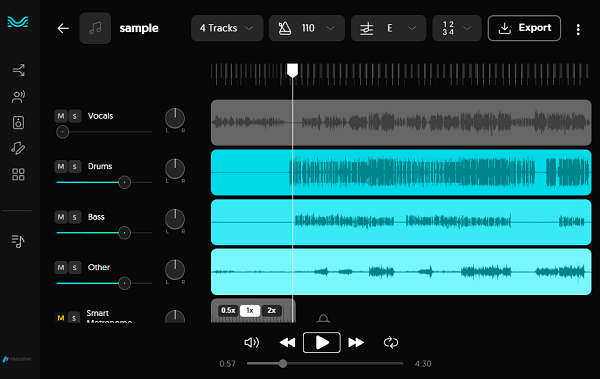Open the three-dot more options menu
Screen dimensions: 600x379
(x=578, y=29)
